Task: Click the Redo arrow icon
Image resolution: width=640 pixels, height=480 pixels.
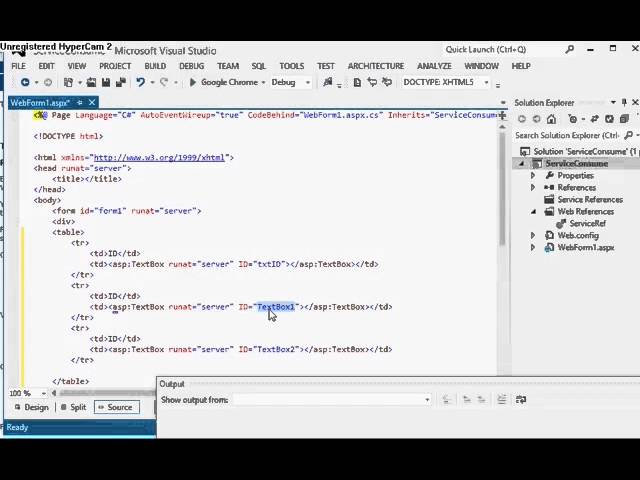Action: 164,82
